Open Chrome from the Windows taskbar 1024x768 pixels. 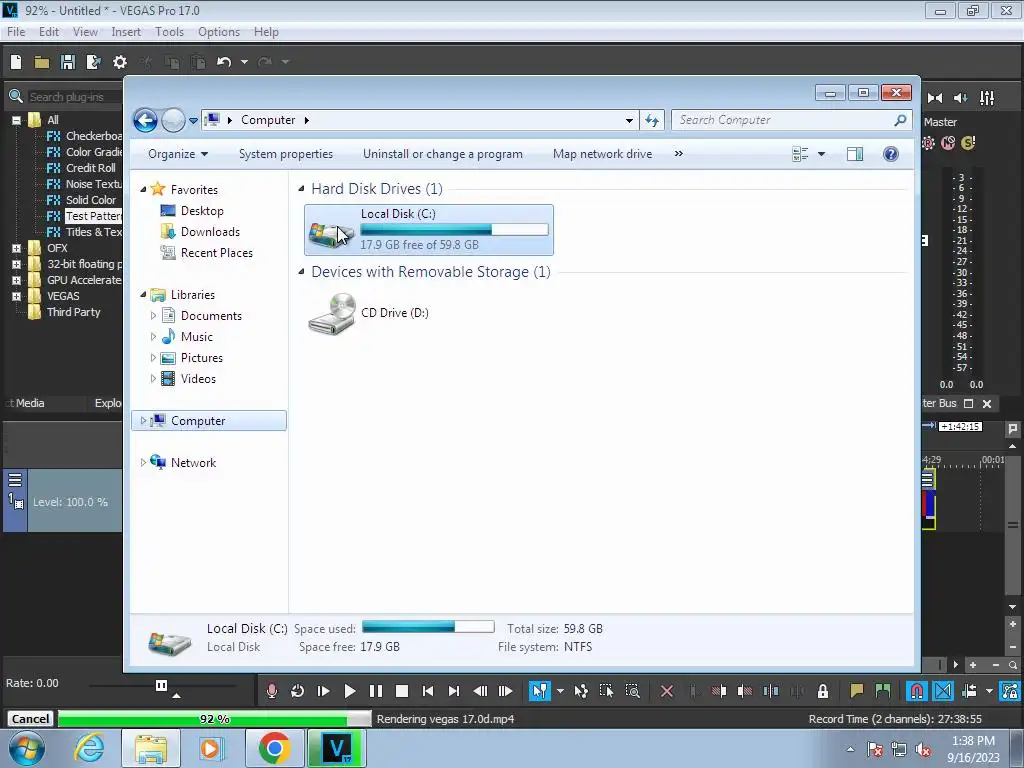(274, 748)
